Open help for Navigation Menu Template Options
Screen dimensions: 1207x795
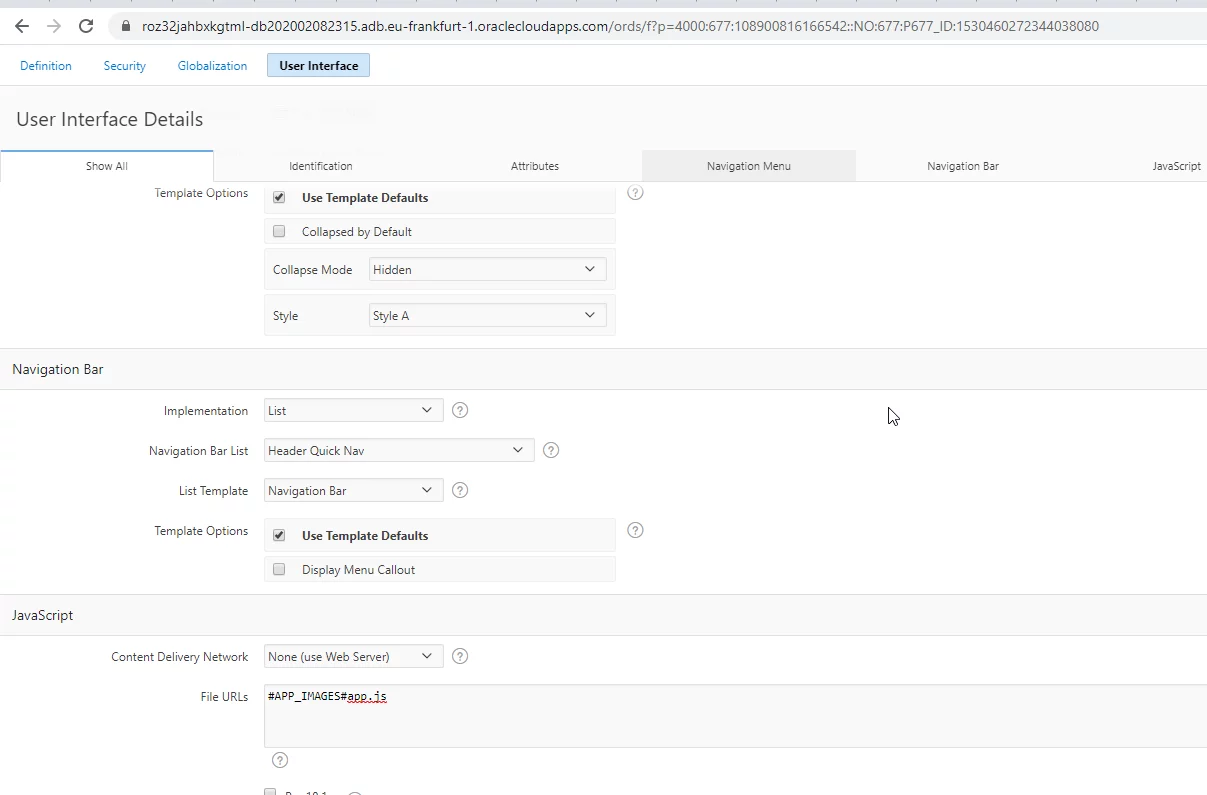635,192
